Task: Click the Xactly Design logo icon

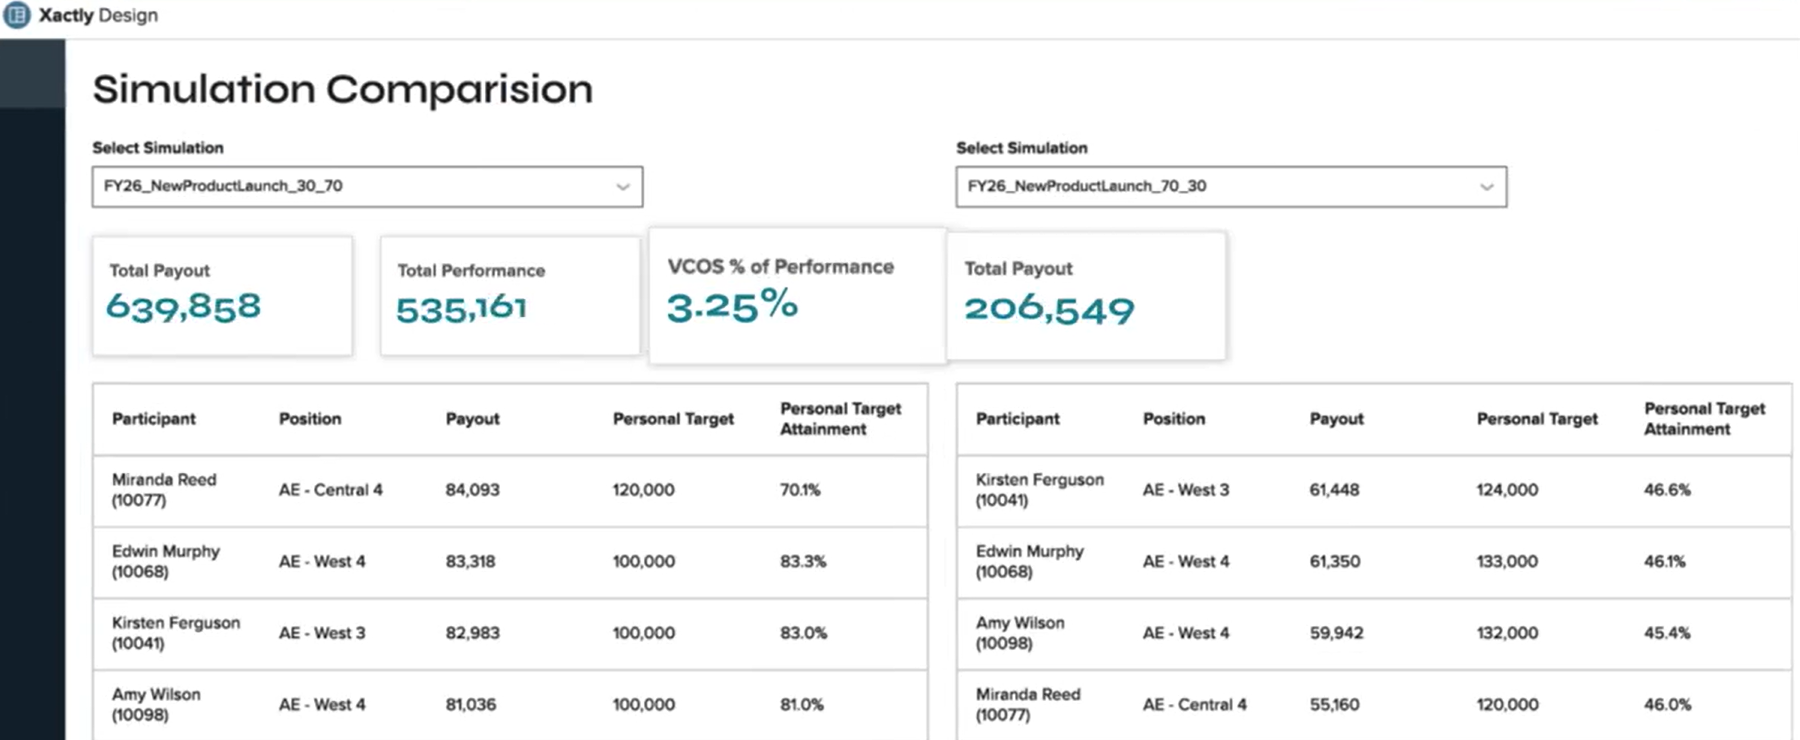Action: (x=17, y=15)
